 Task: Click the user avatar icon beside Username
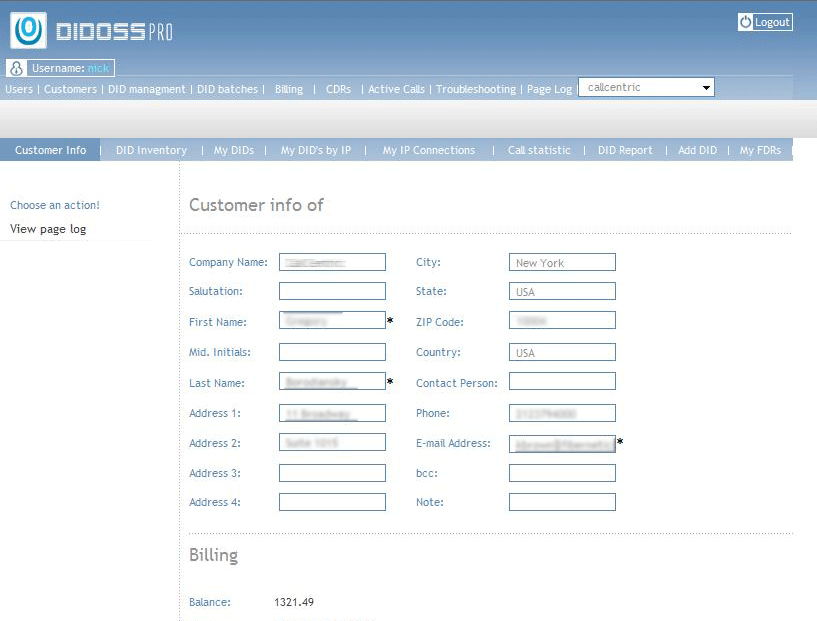click(16, 69)
